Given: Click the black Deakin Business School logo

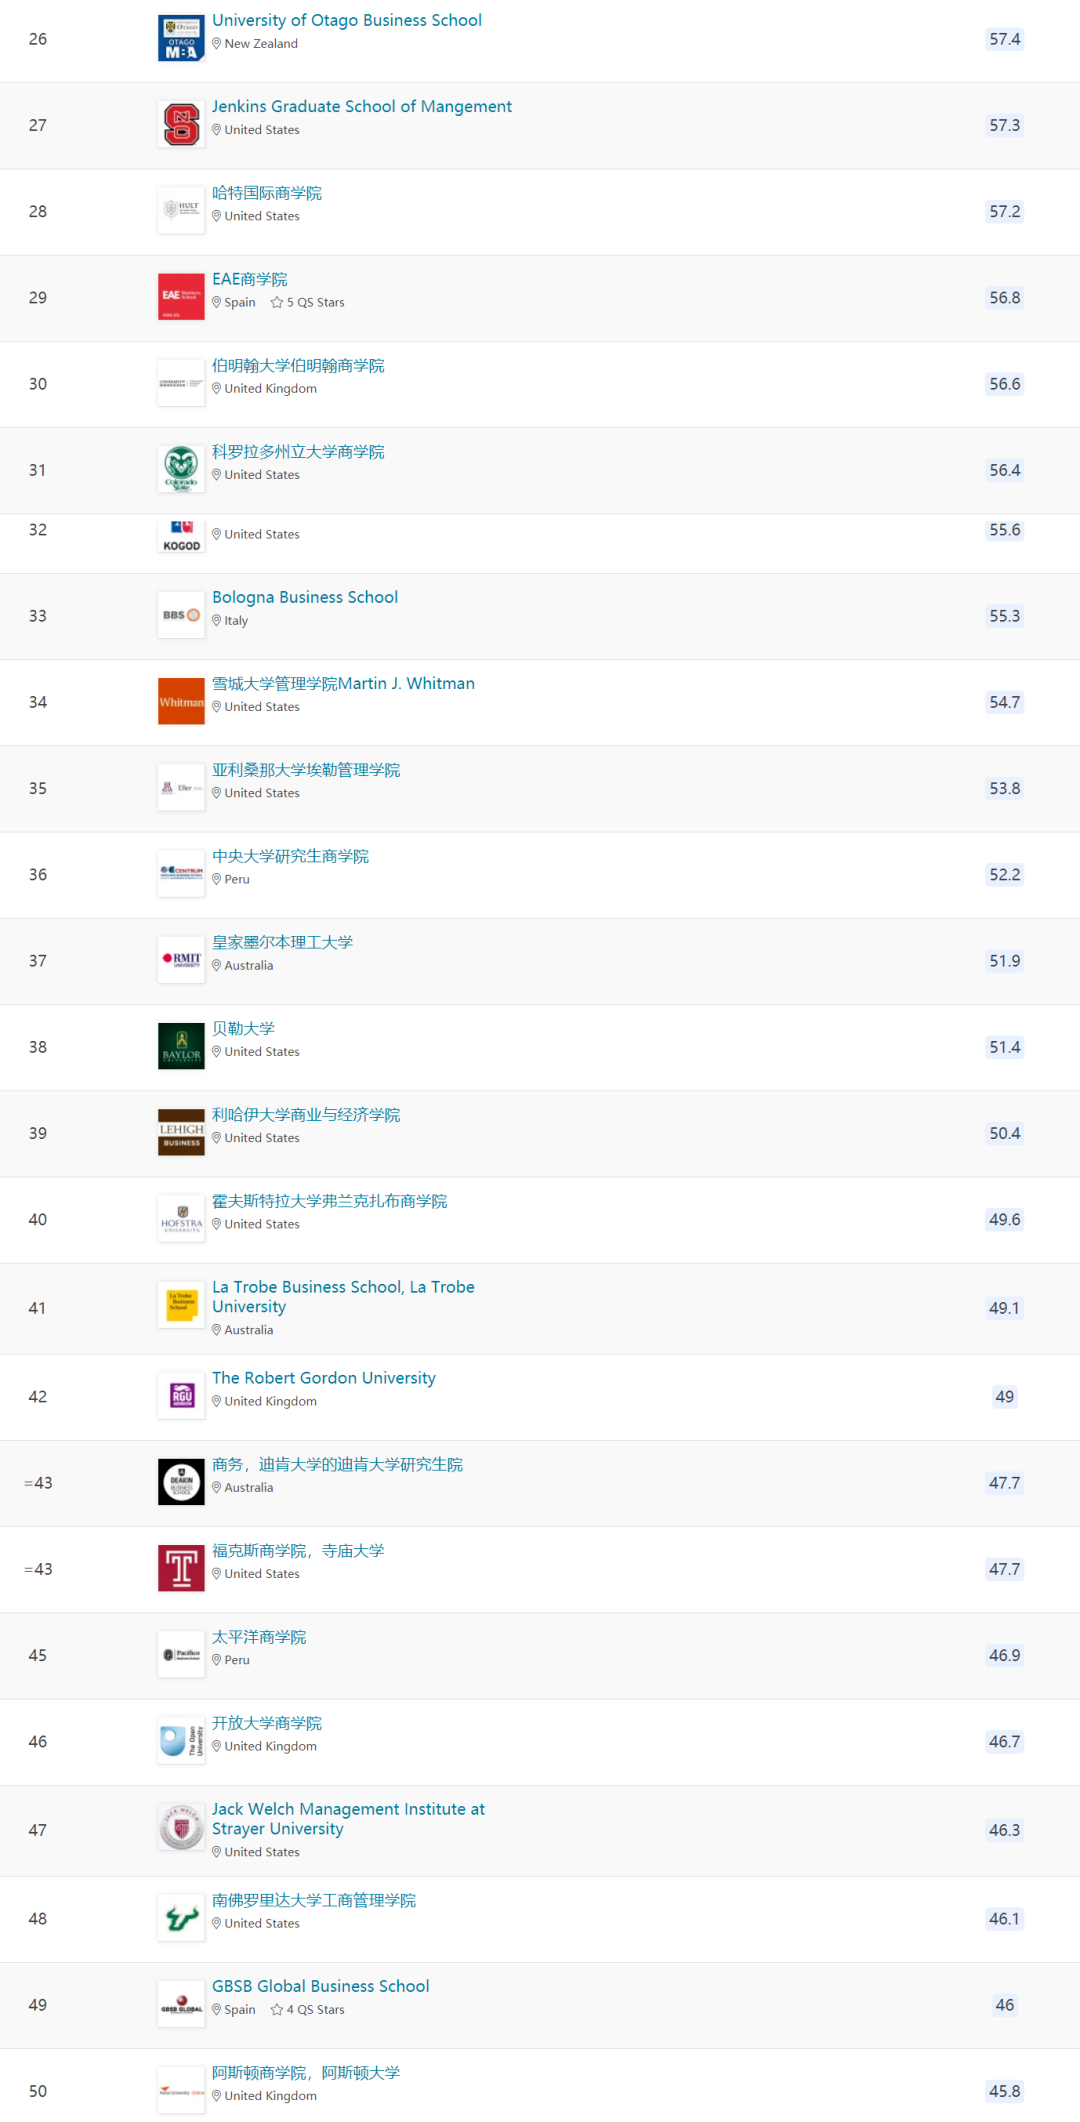Looking at the screenshot, I should pos(181,1482).
